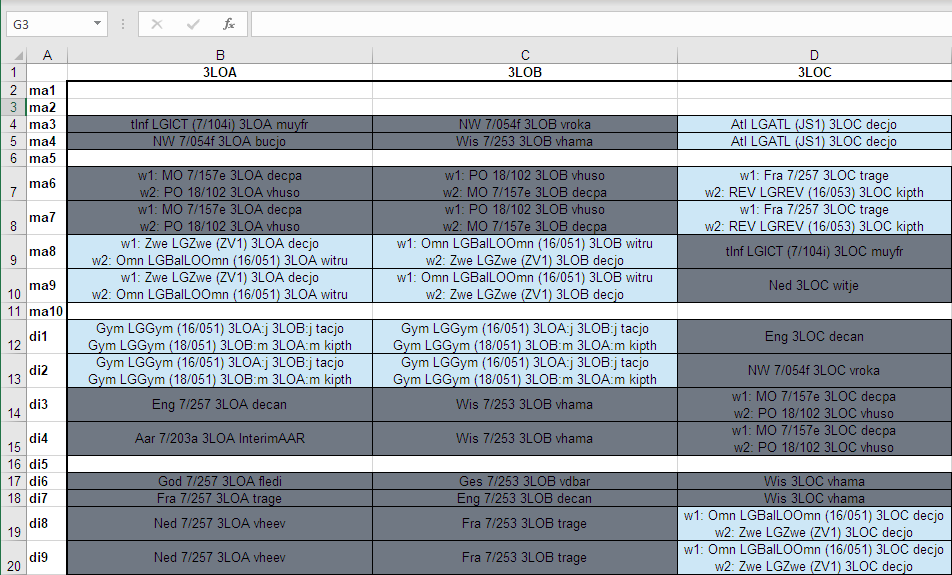Click 3LOC cell in di3 row
This screenshot has width=952, height=575.
click(815, 405)
